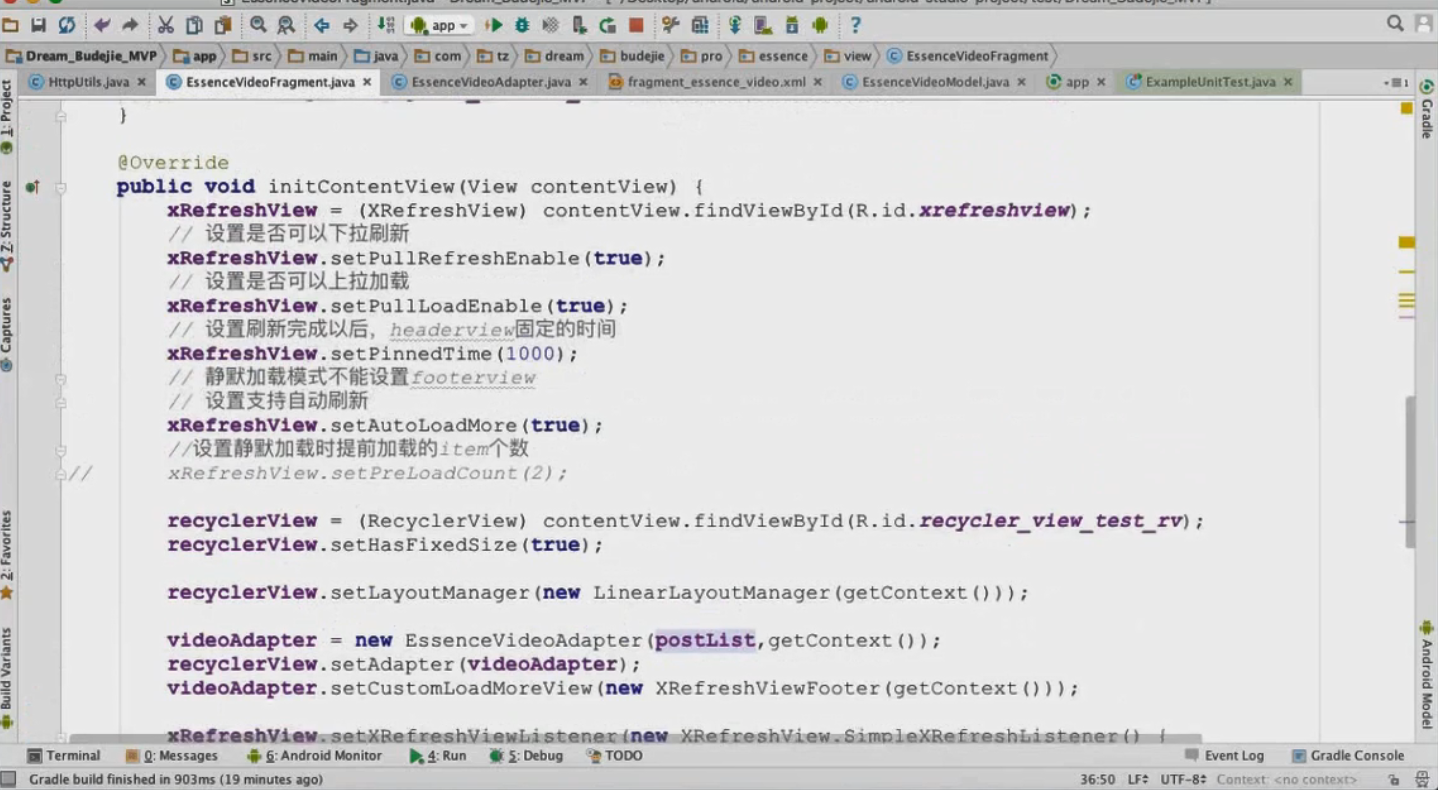1438x790 pixels.
Task: Toggle the Captures tool window
Action: pyautogui.click(x=8, y=335)
